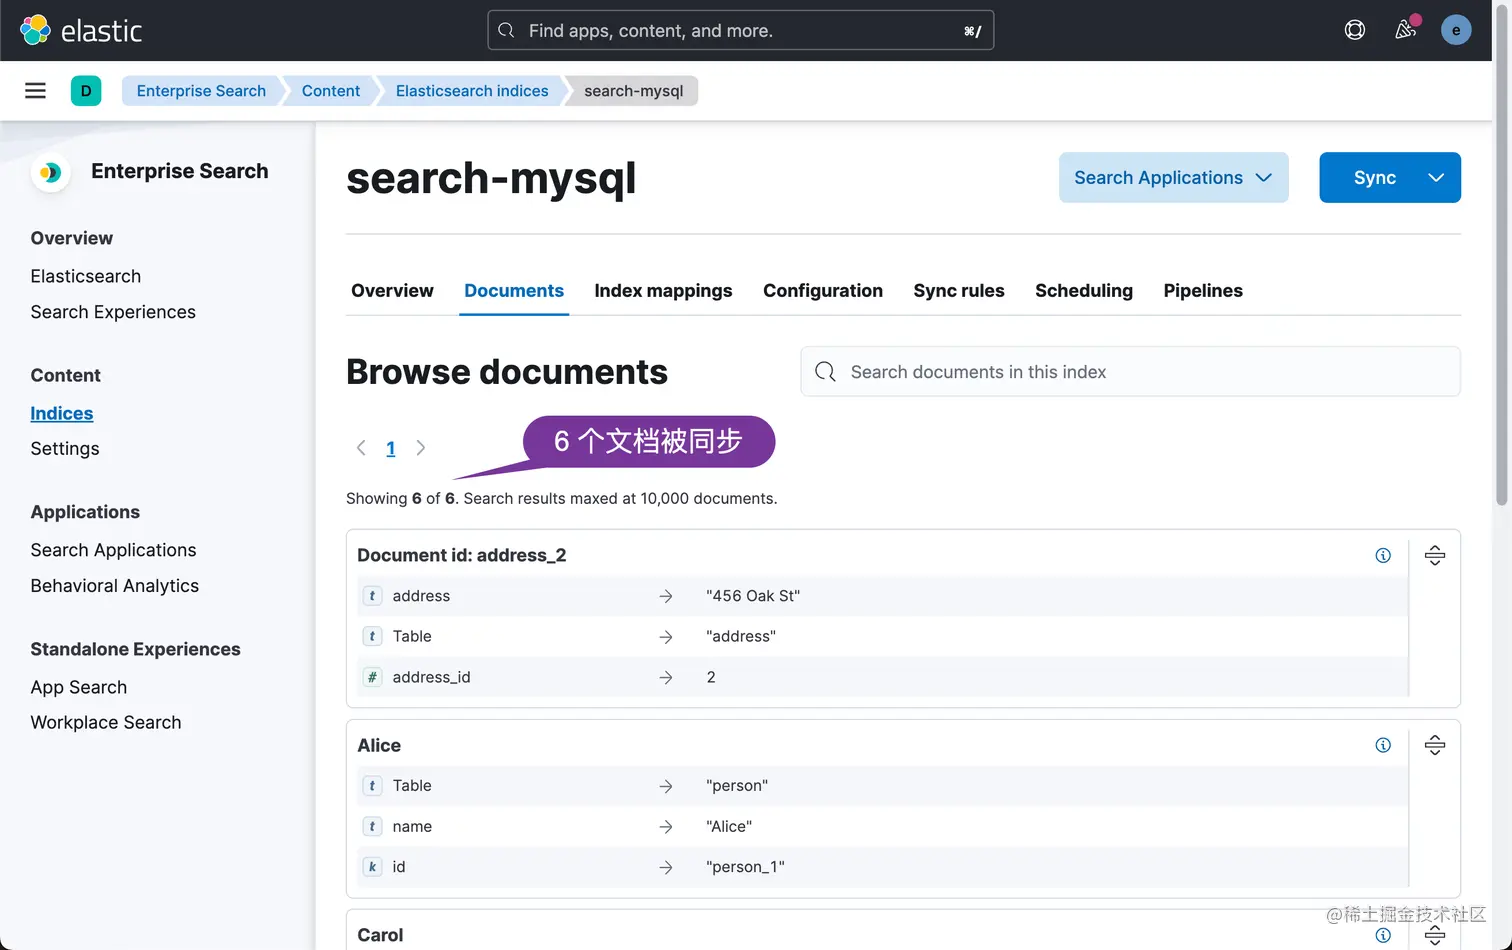Expand fields of Alice document

(x=1435, y=745)
